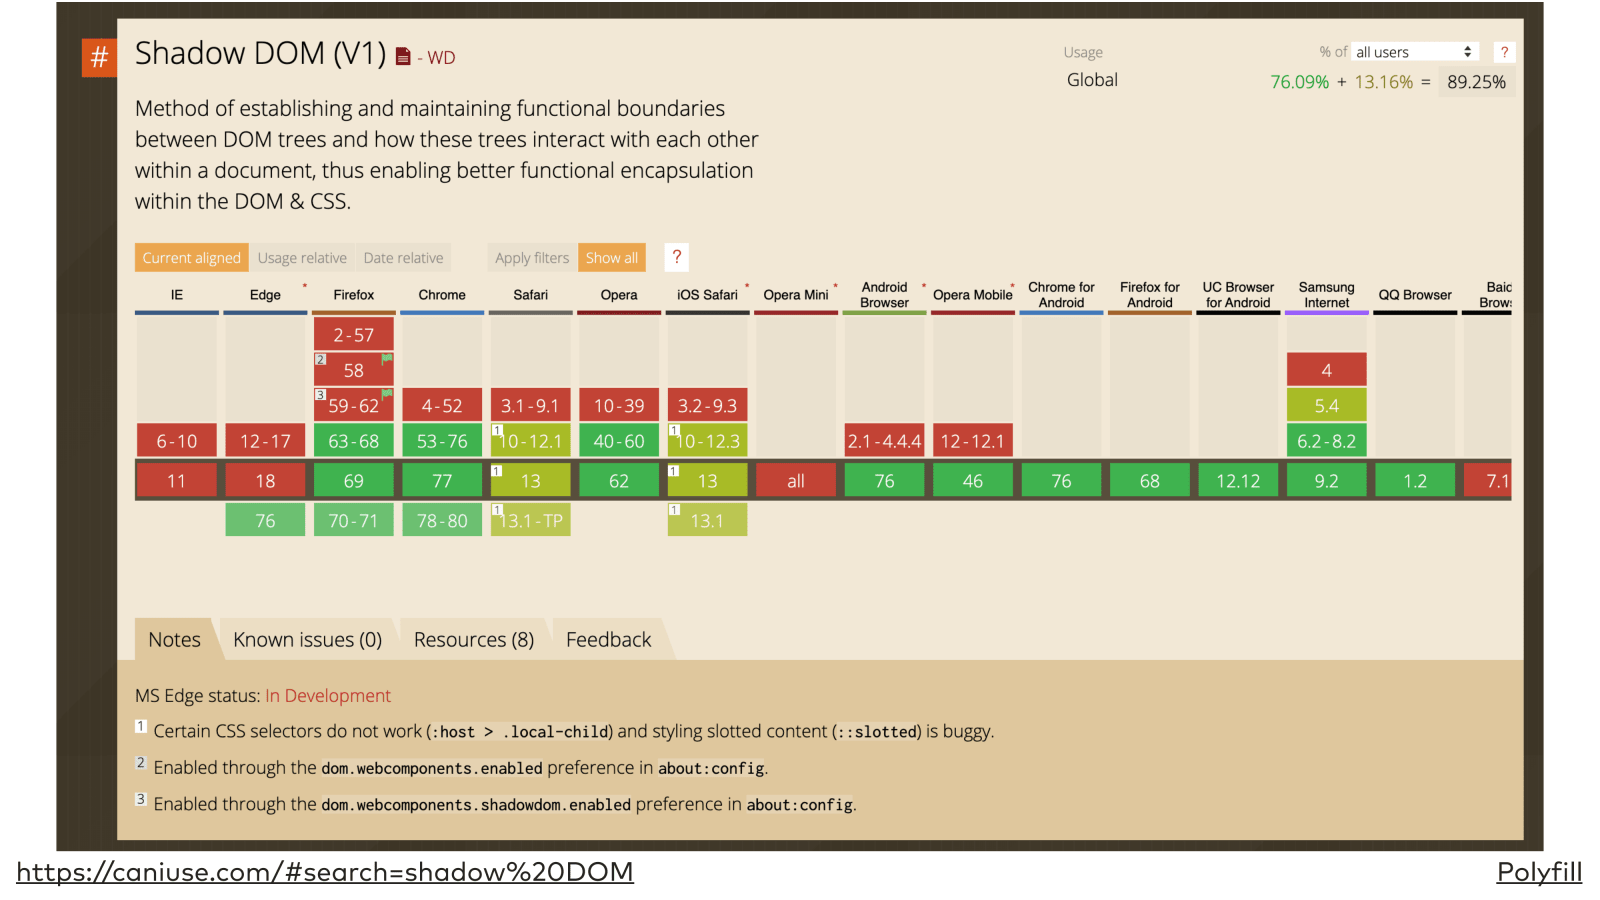Select the Opera Mini column header
This screenshot has width=1600, height=900.
(x=796, y=295)
